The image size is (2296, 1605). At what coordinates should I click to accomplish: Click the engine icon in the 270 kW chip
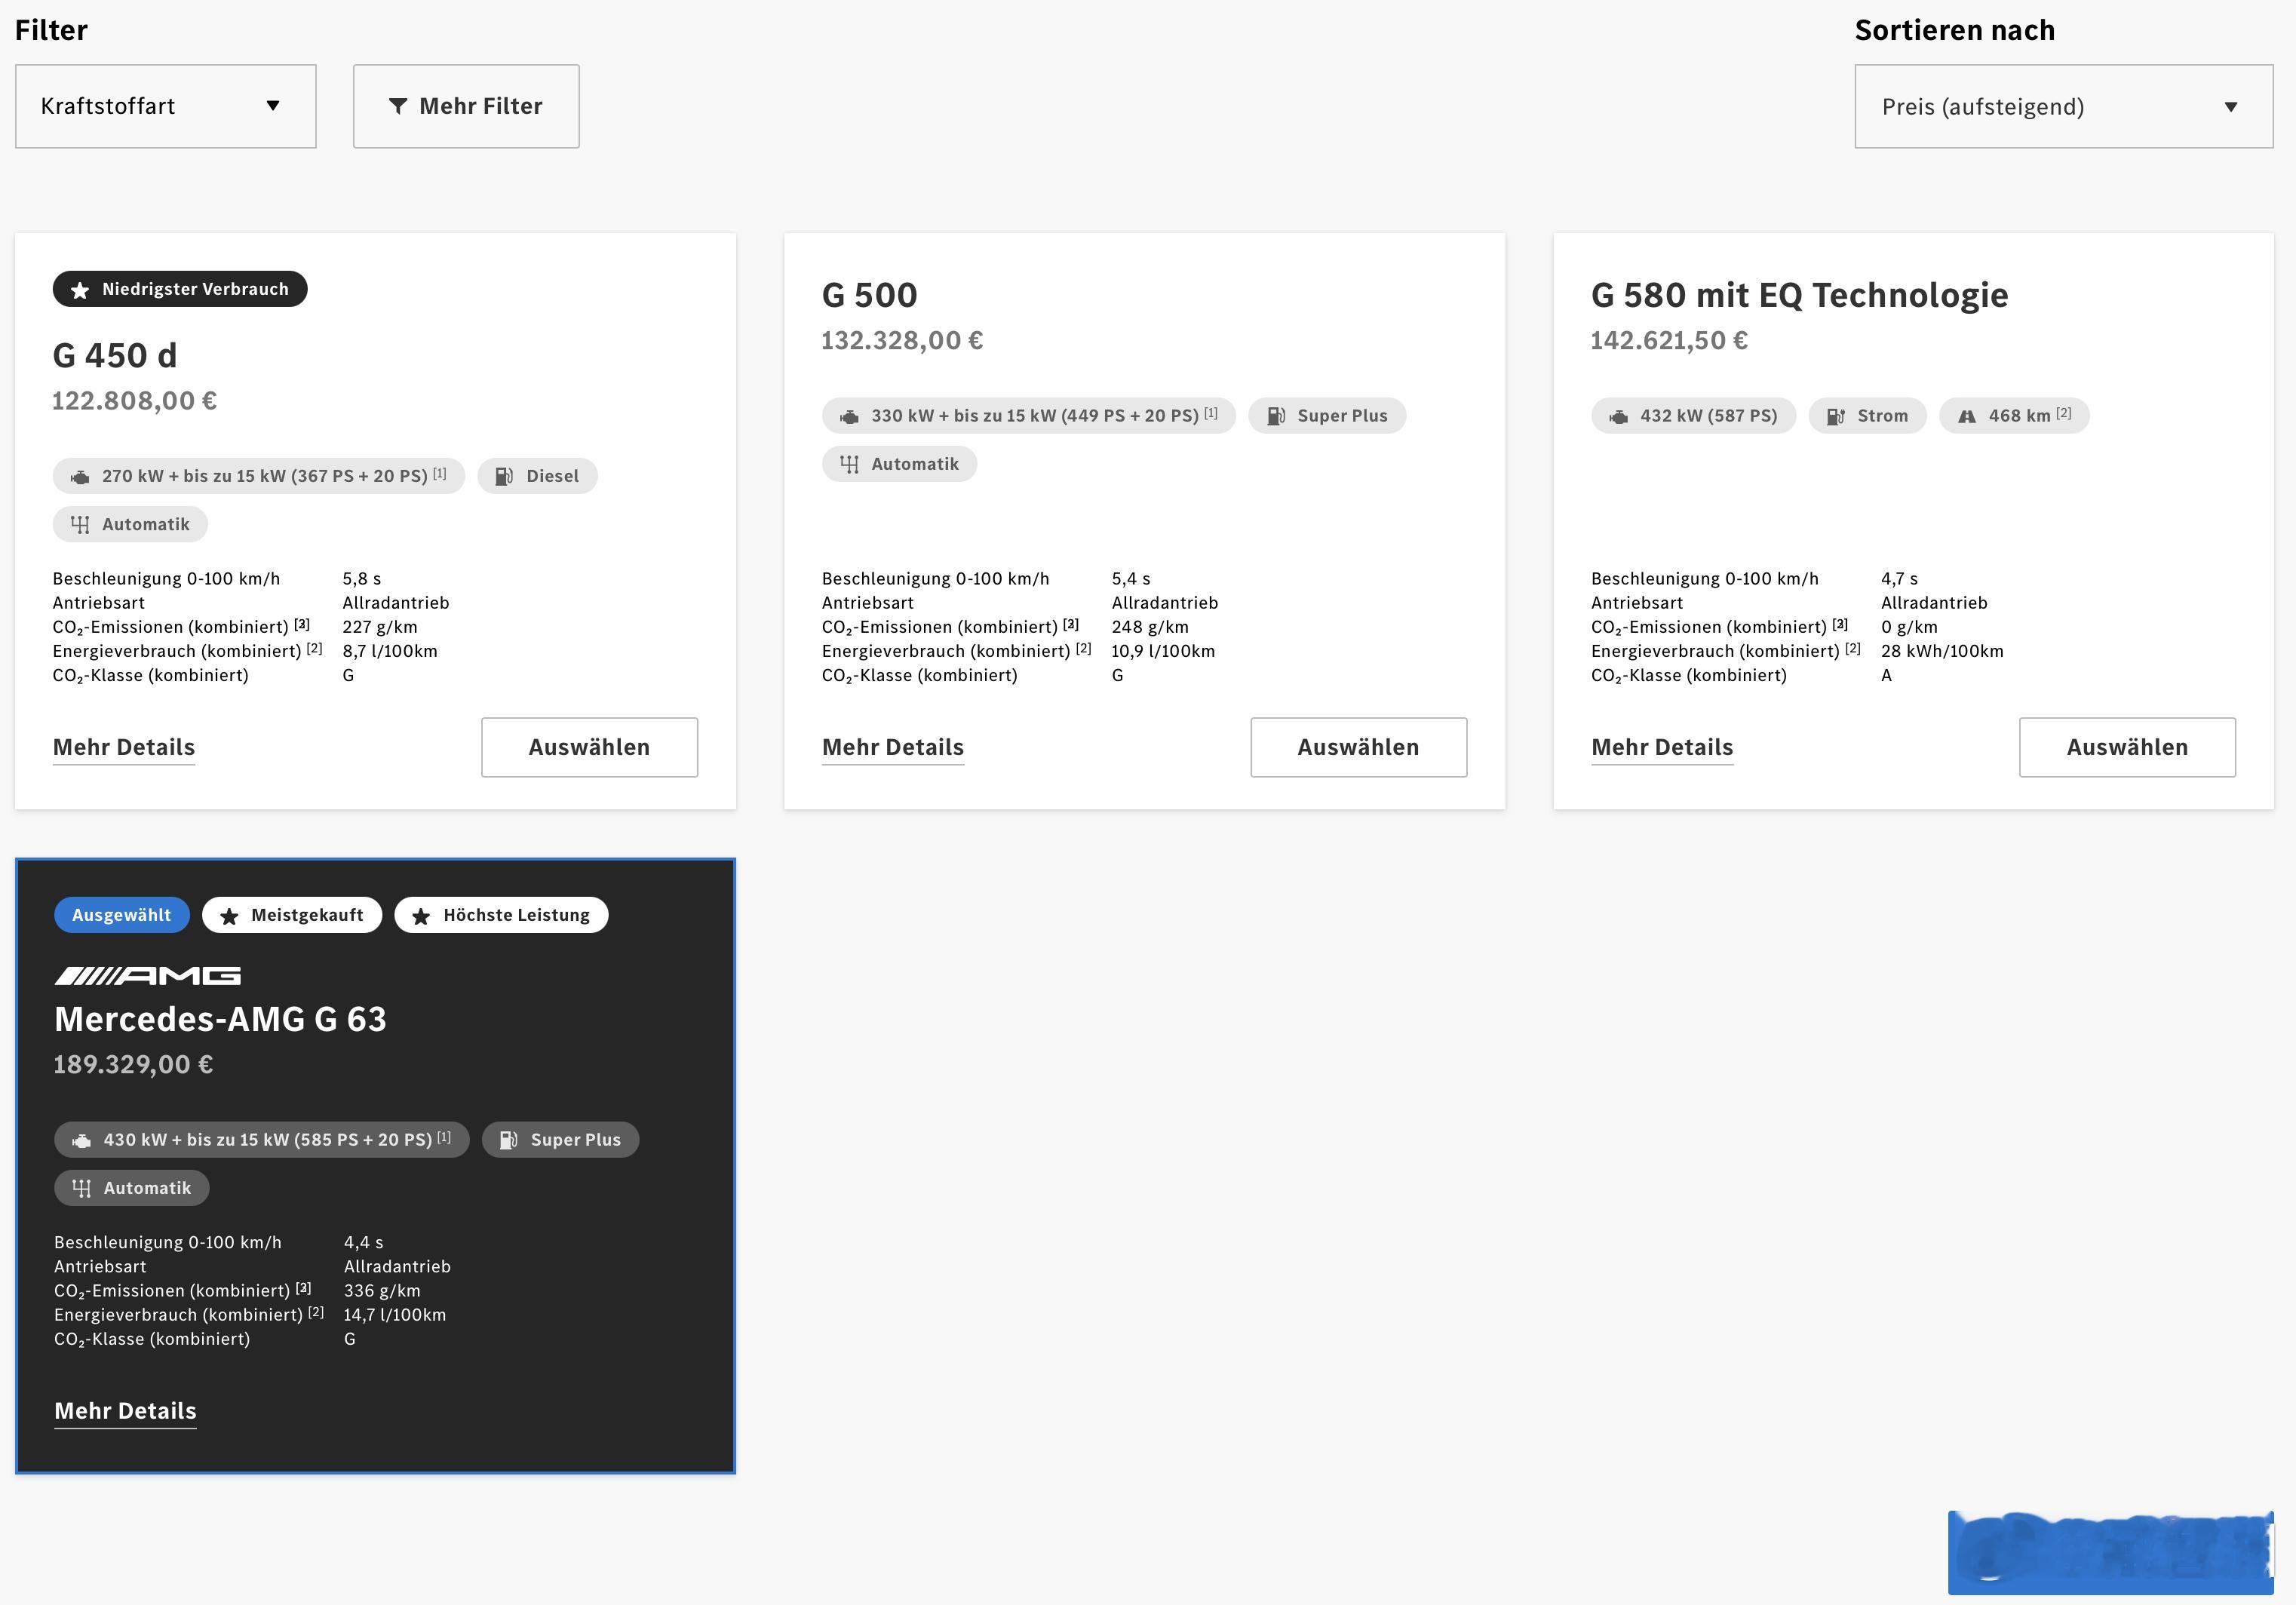[79, 477]
